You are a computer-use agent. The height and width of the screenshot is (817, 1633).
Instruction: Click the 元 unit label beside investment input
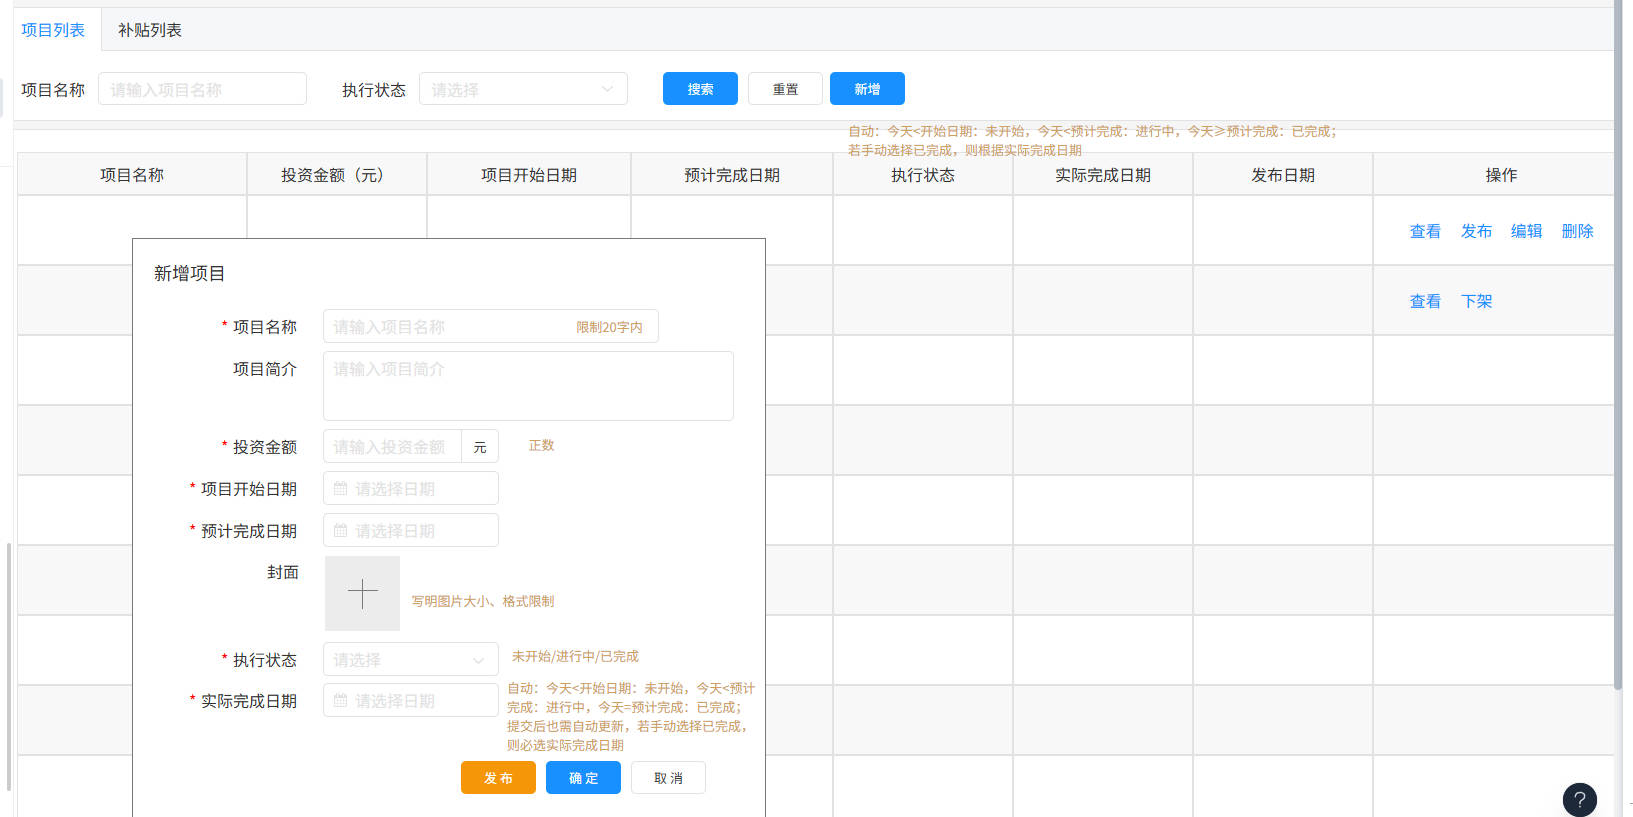click(x=480, y=447)
